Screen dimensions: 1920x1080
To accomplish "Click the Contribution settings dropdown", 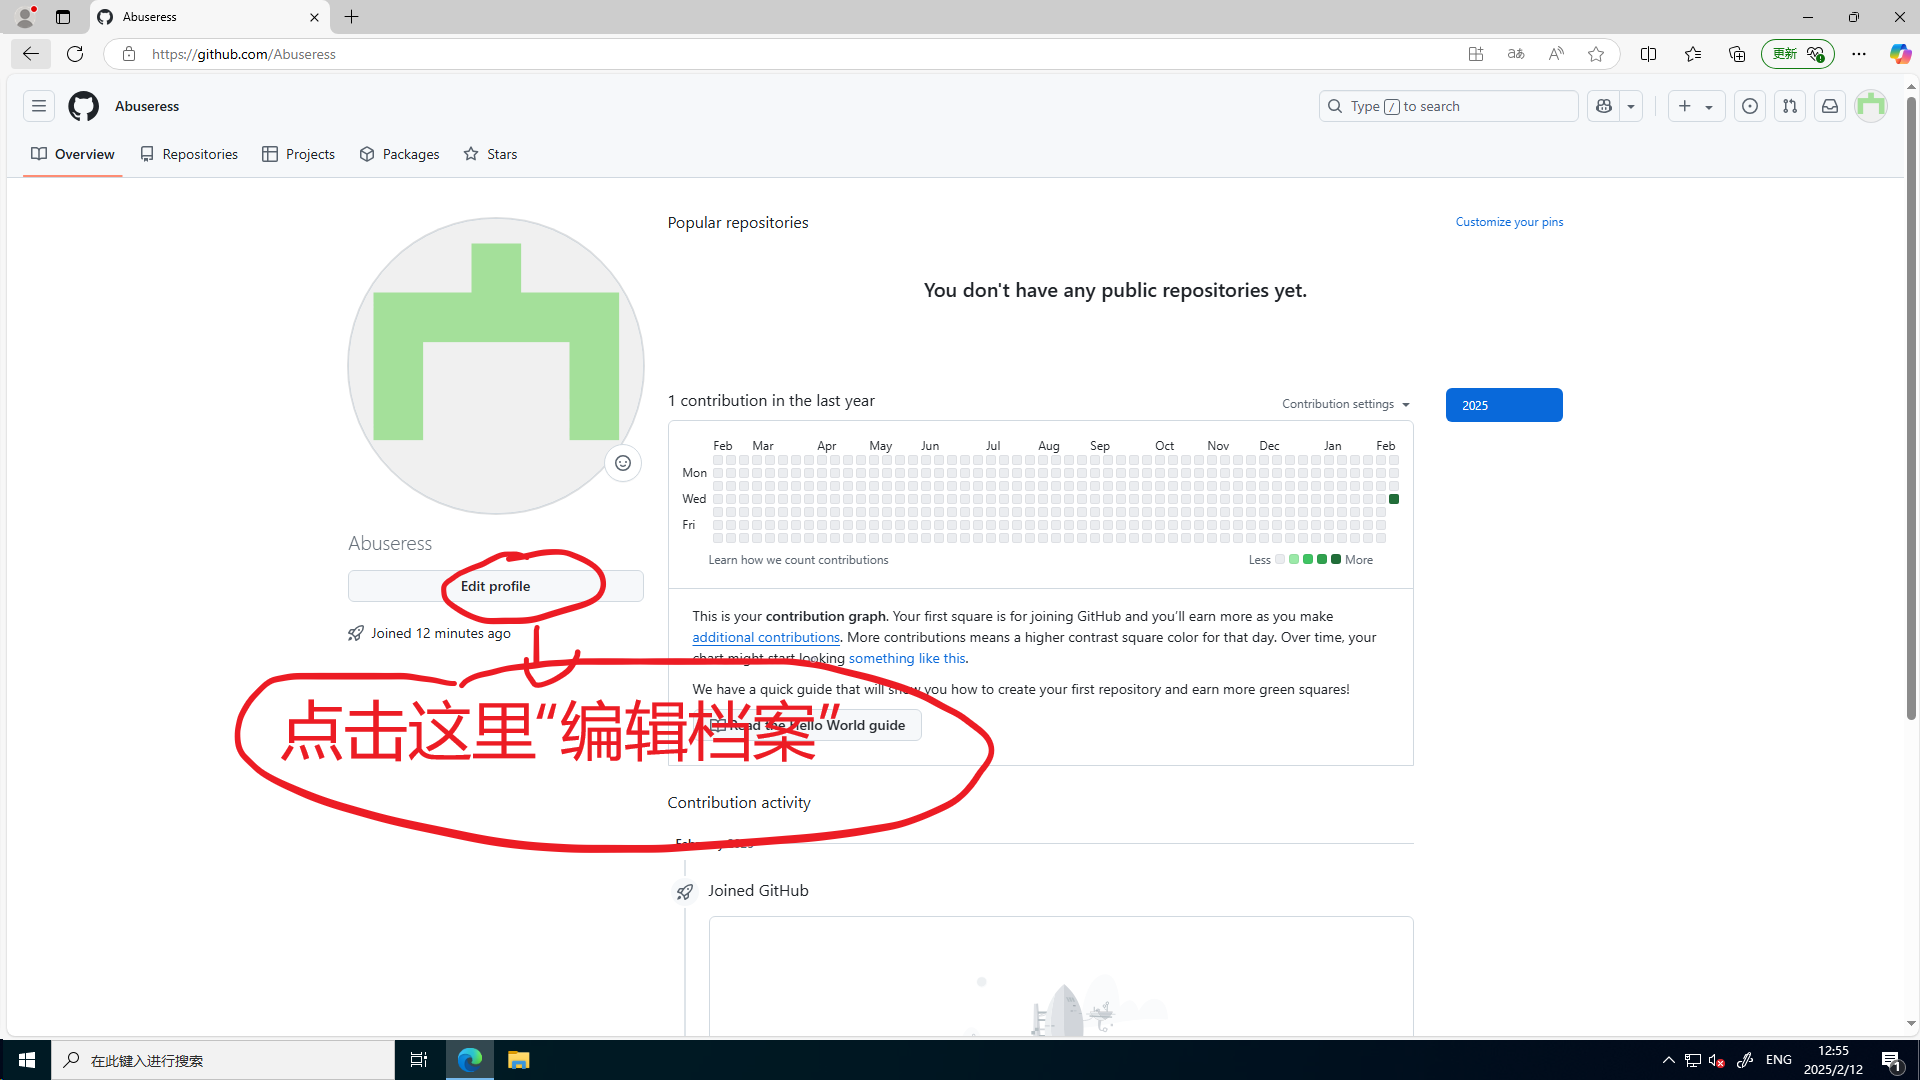I will (x=1345, y=404).
